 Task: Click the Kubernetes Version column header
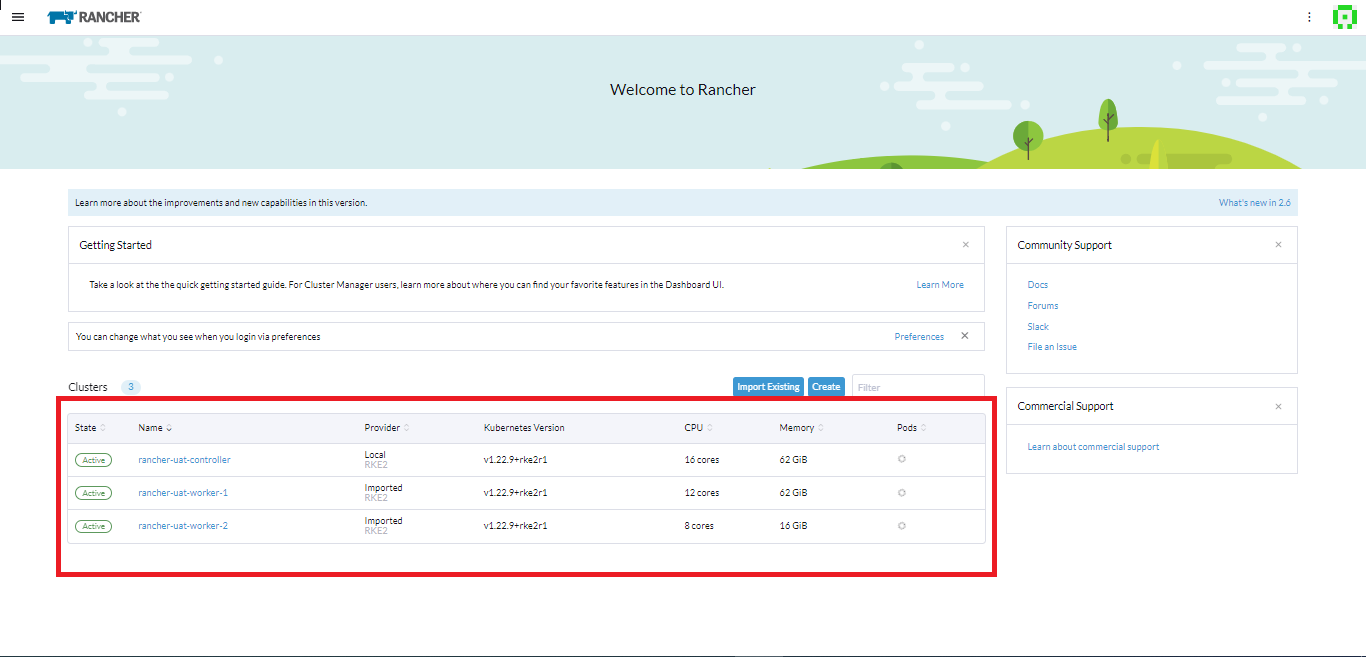(x=524, y=428)
